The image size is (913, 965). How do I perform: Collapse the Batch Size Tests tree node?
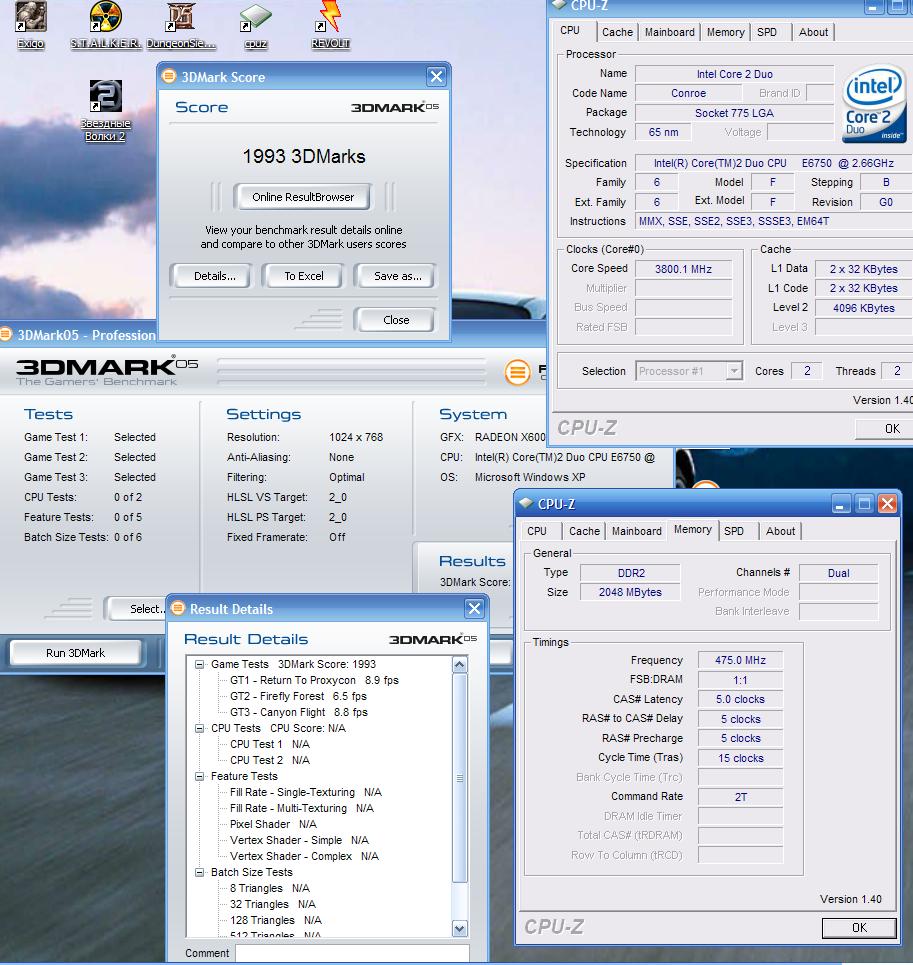[199, 872]
